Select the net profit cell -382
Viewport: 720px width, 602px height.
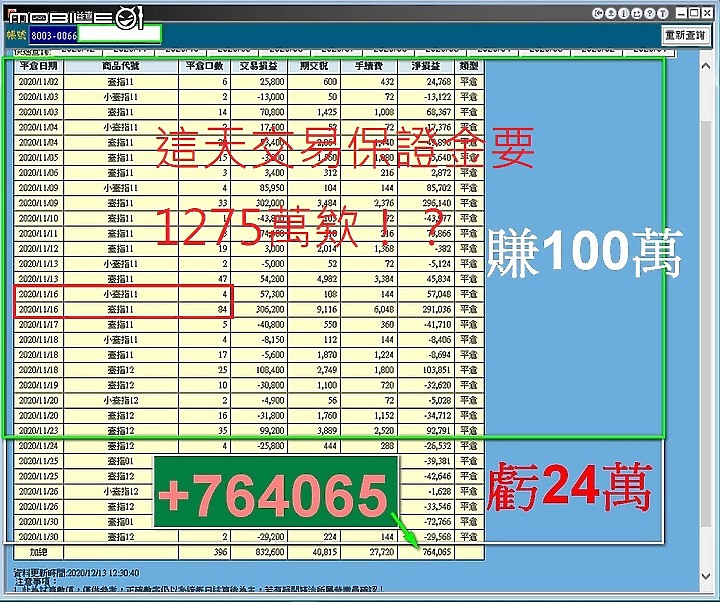426,248
